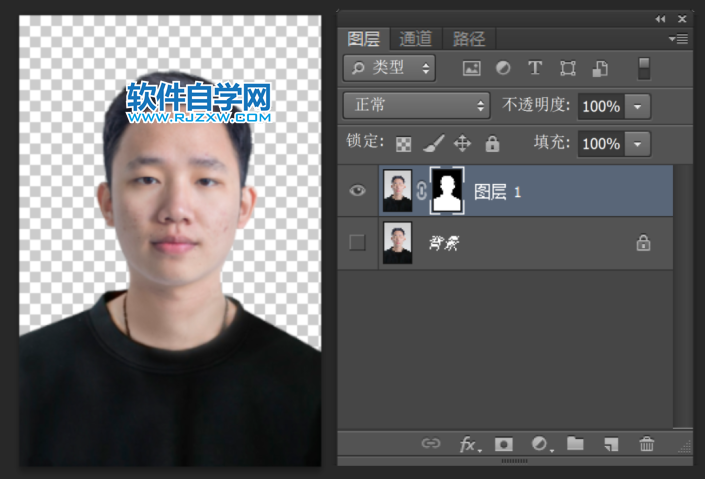
Task: Switch to the 通道 tab
Action: [416, 39]
